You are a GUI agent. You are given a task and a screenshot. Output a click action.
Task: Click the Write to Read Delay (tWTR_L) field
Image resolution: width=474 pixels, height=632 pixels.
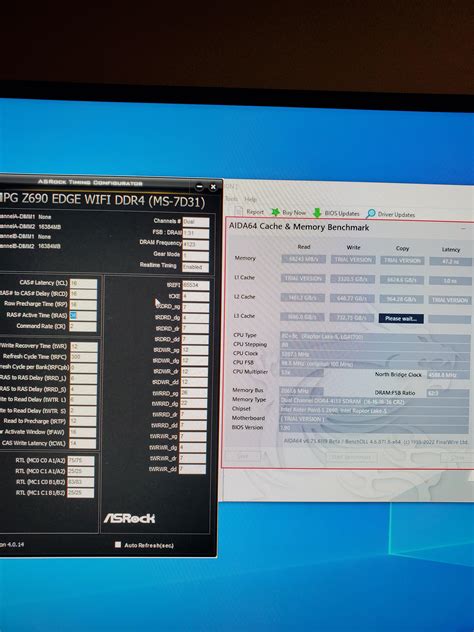point(83,401)
